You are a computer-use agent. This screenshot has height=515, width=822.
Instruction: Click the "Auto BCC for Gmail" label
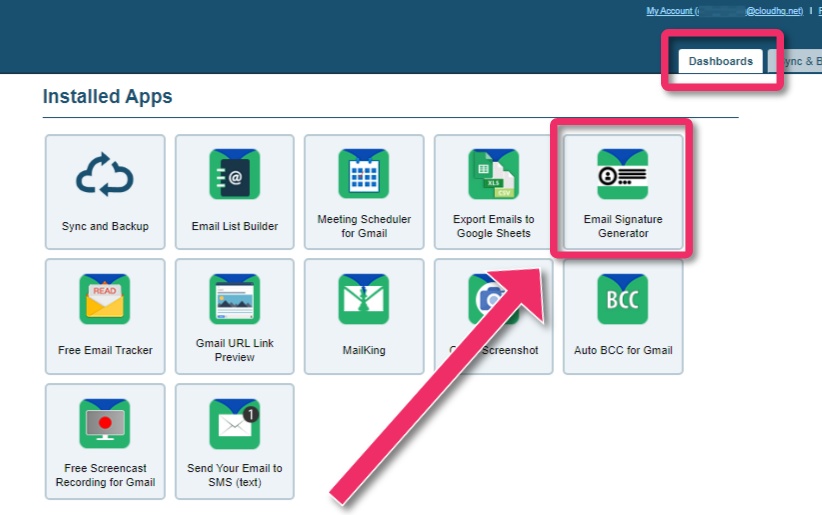pos(623,350)
